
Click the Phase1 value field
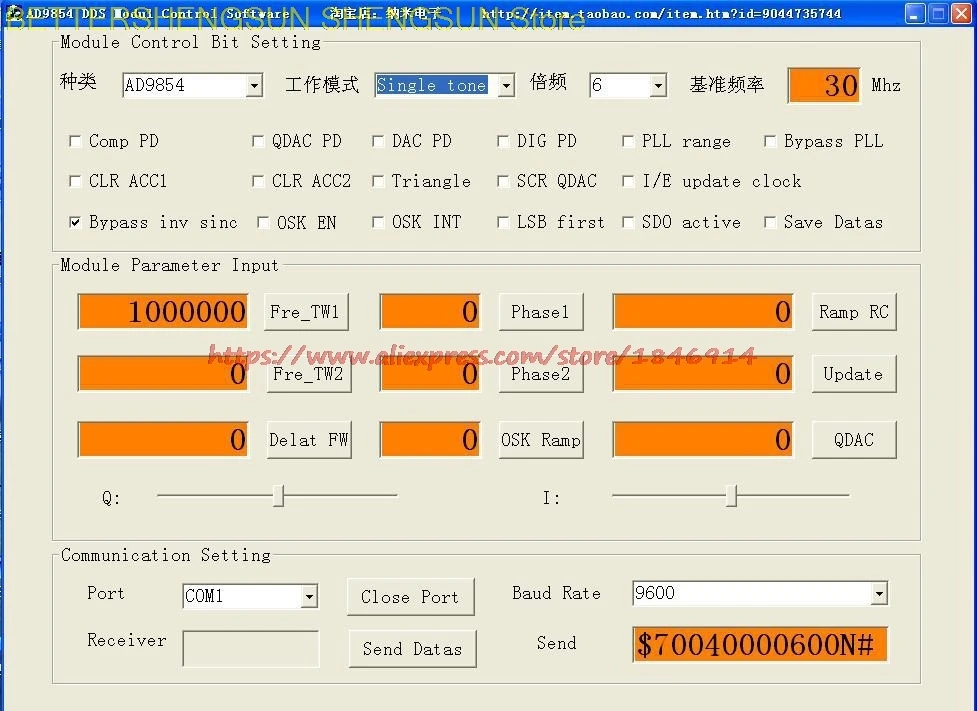[x=430, y=312]
